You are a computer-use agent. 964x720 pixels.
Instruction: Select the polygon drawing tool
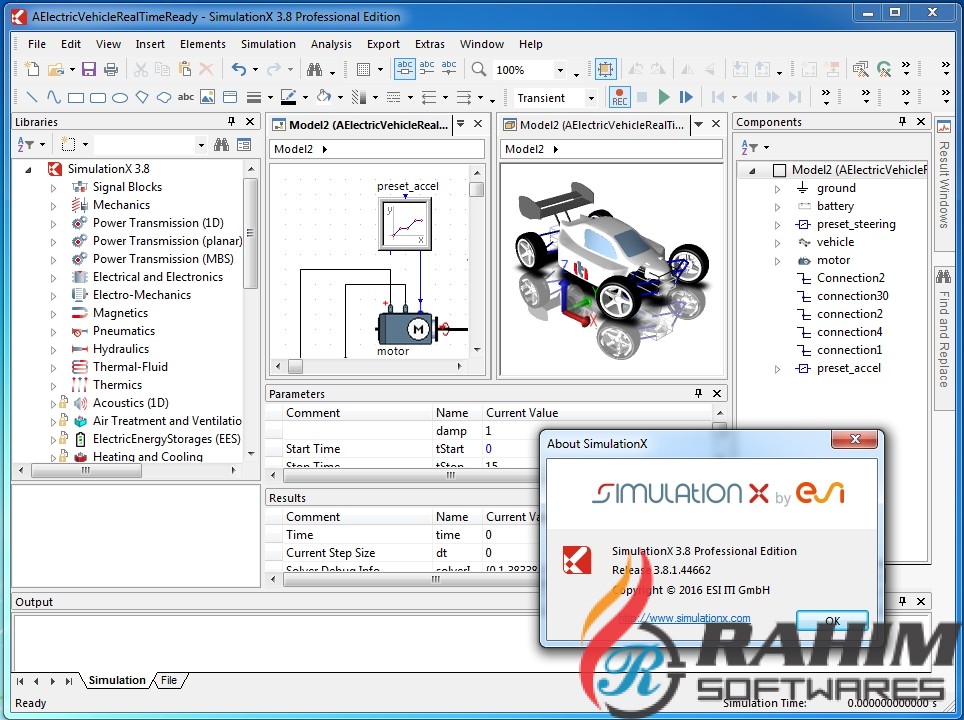[142, 97]
